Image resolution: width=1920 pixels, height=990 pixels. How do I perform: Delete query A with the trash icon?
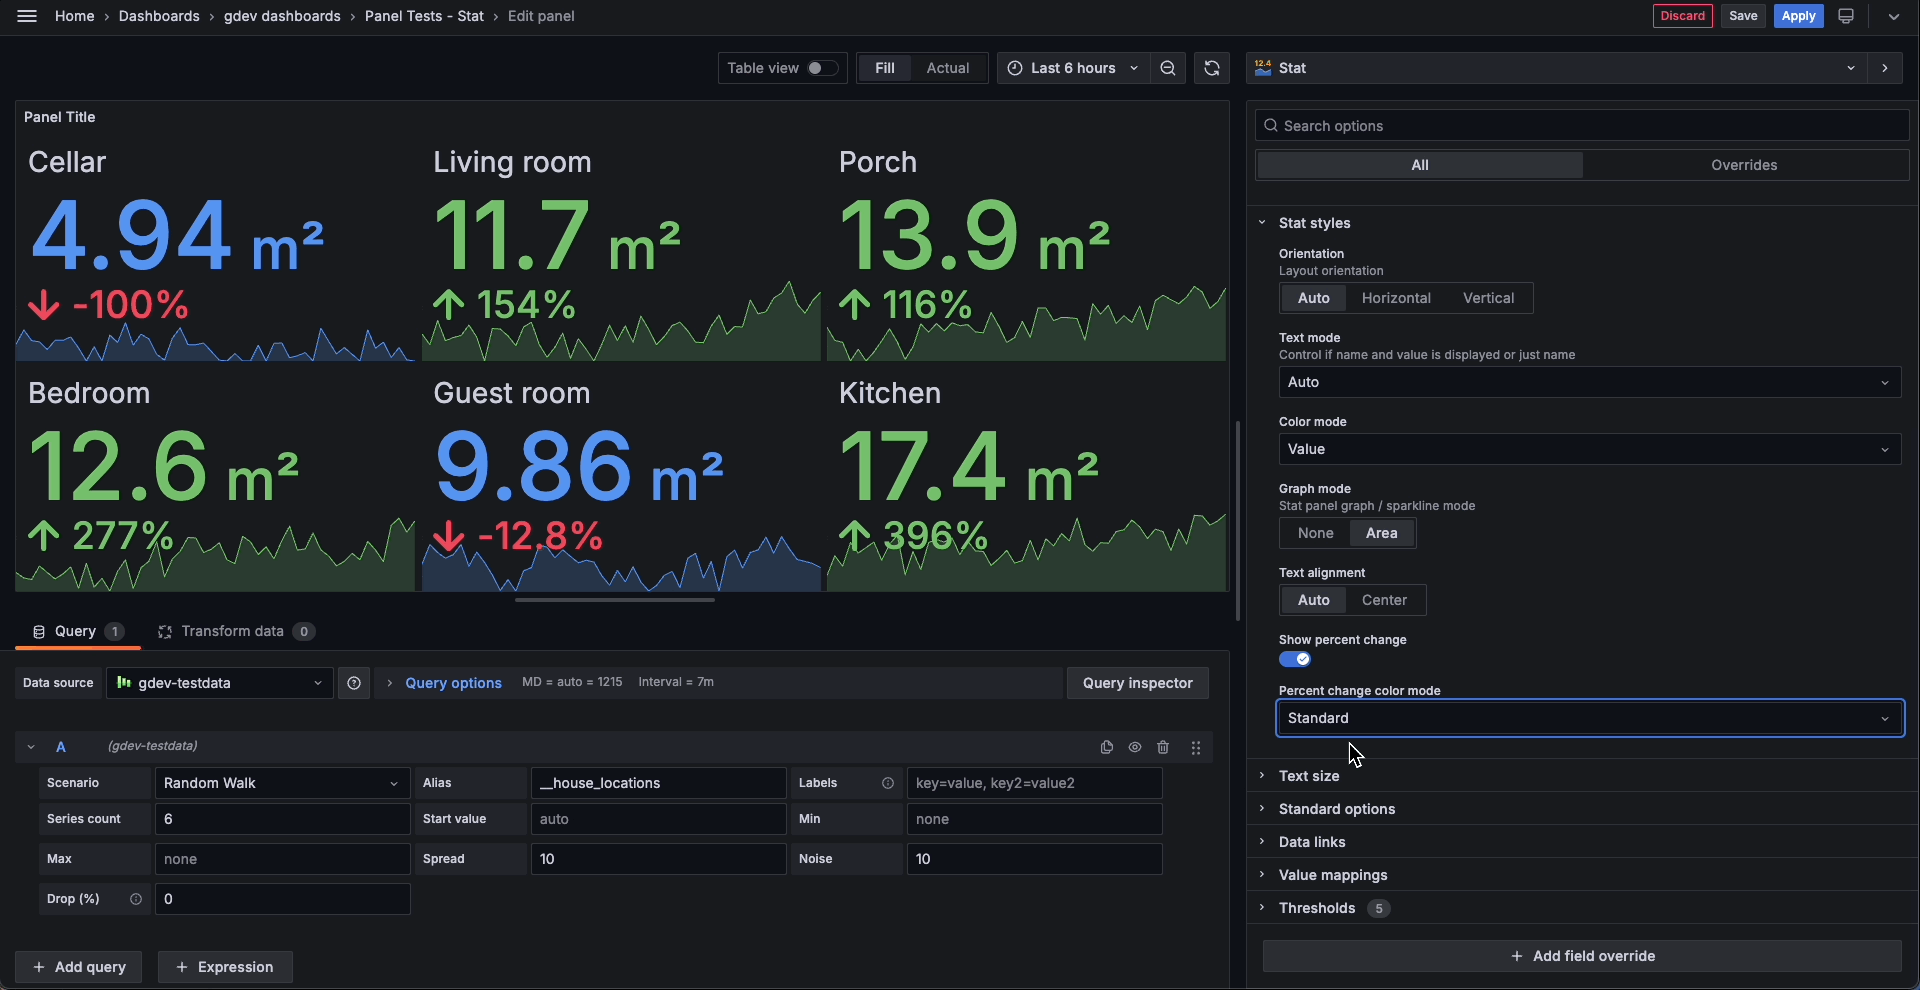pyautogui.click(x=1163, y=747)
